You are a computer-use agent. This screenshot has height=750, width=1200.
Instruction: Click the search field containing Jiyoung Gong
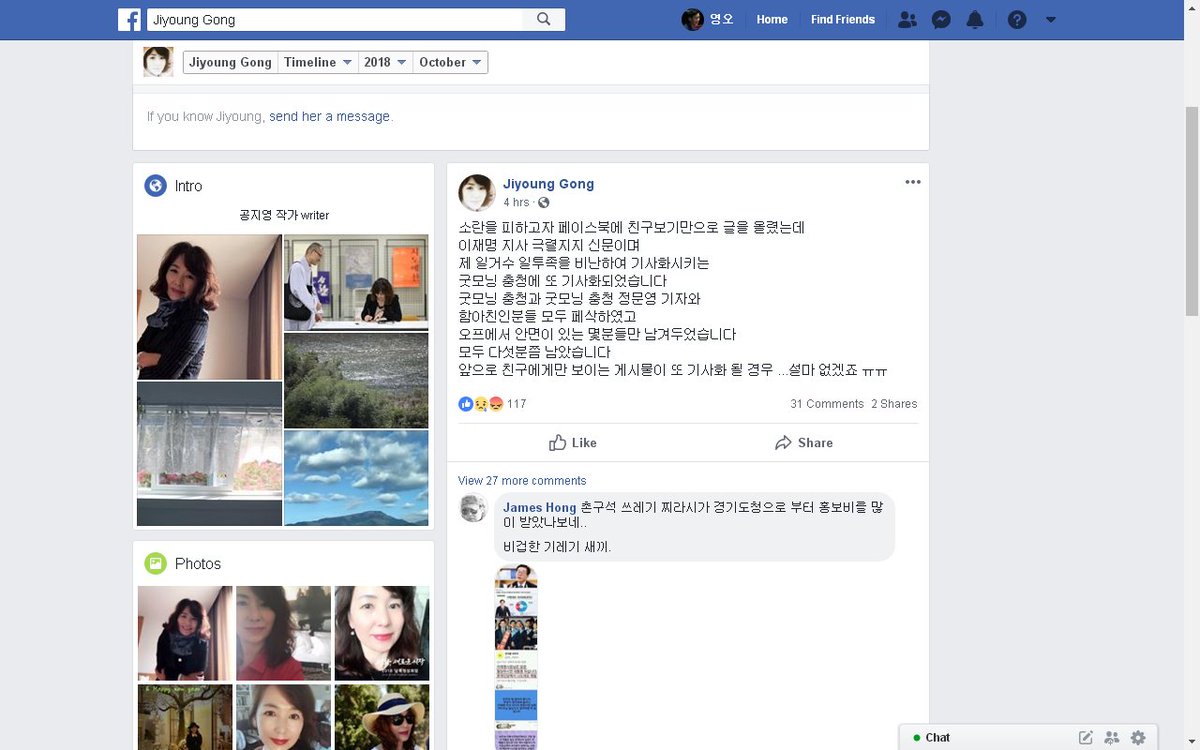coord(335,19)
